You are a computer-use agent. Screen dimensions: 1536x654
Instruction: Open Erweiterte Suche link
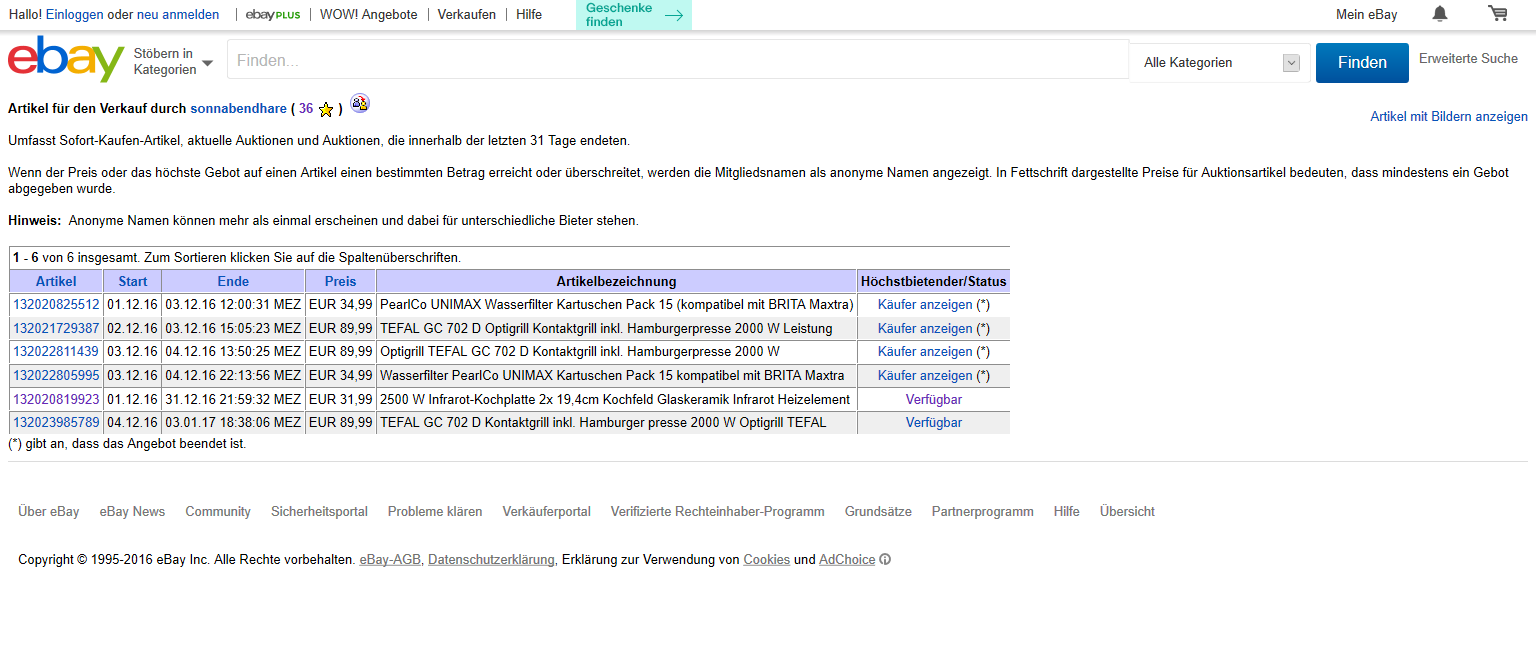(x=1468, y=58)
